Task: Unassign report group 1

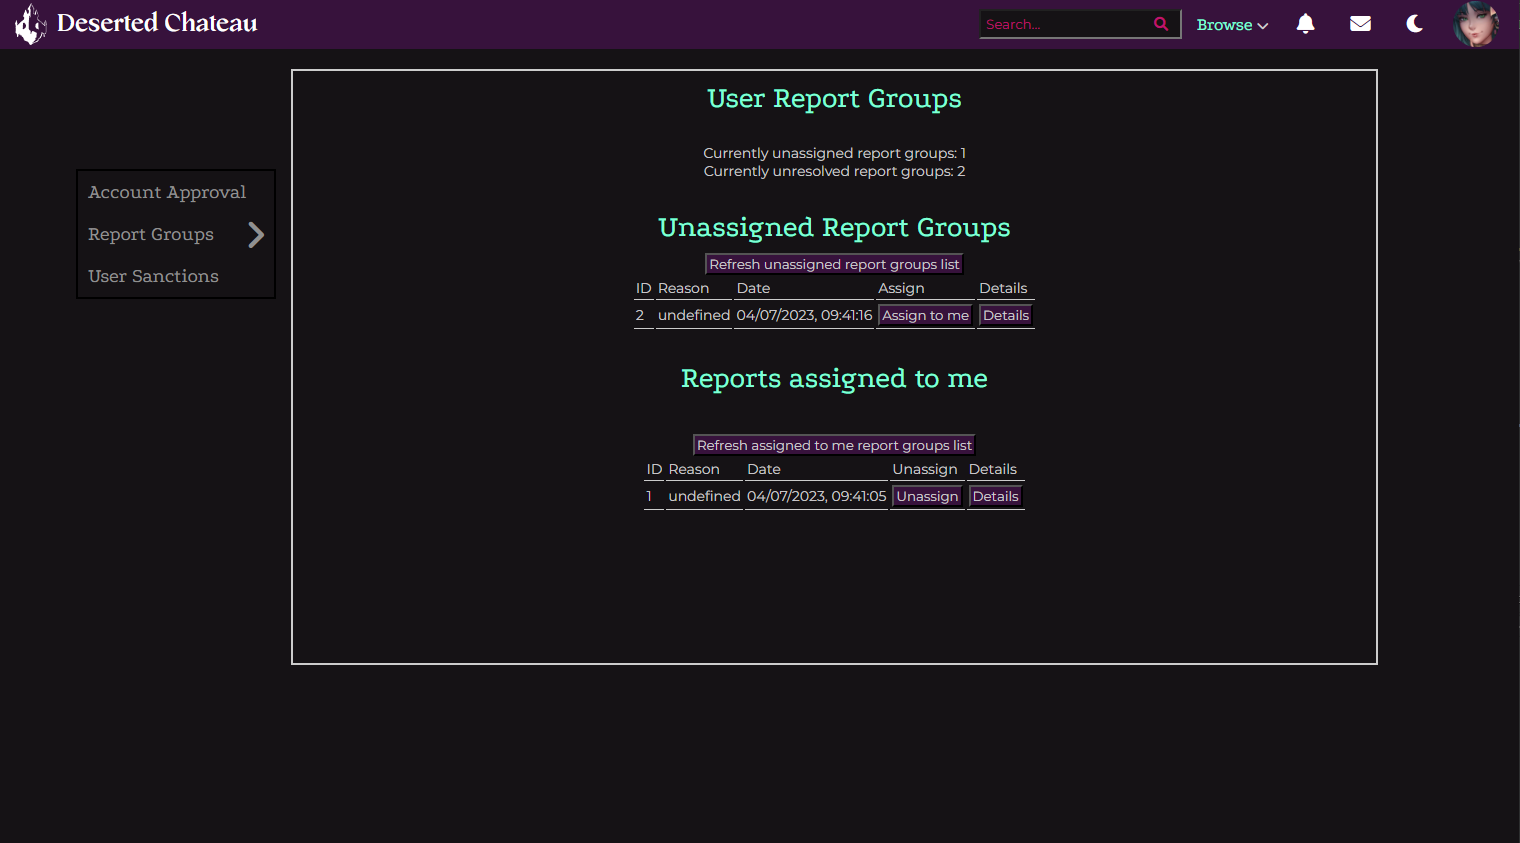Action: 927,496
